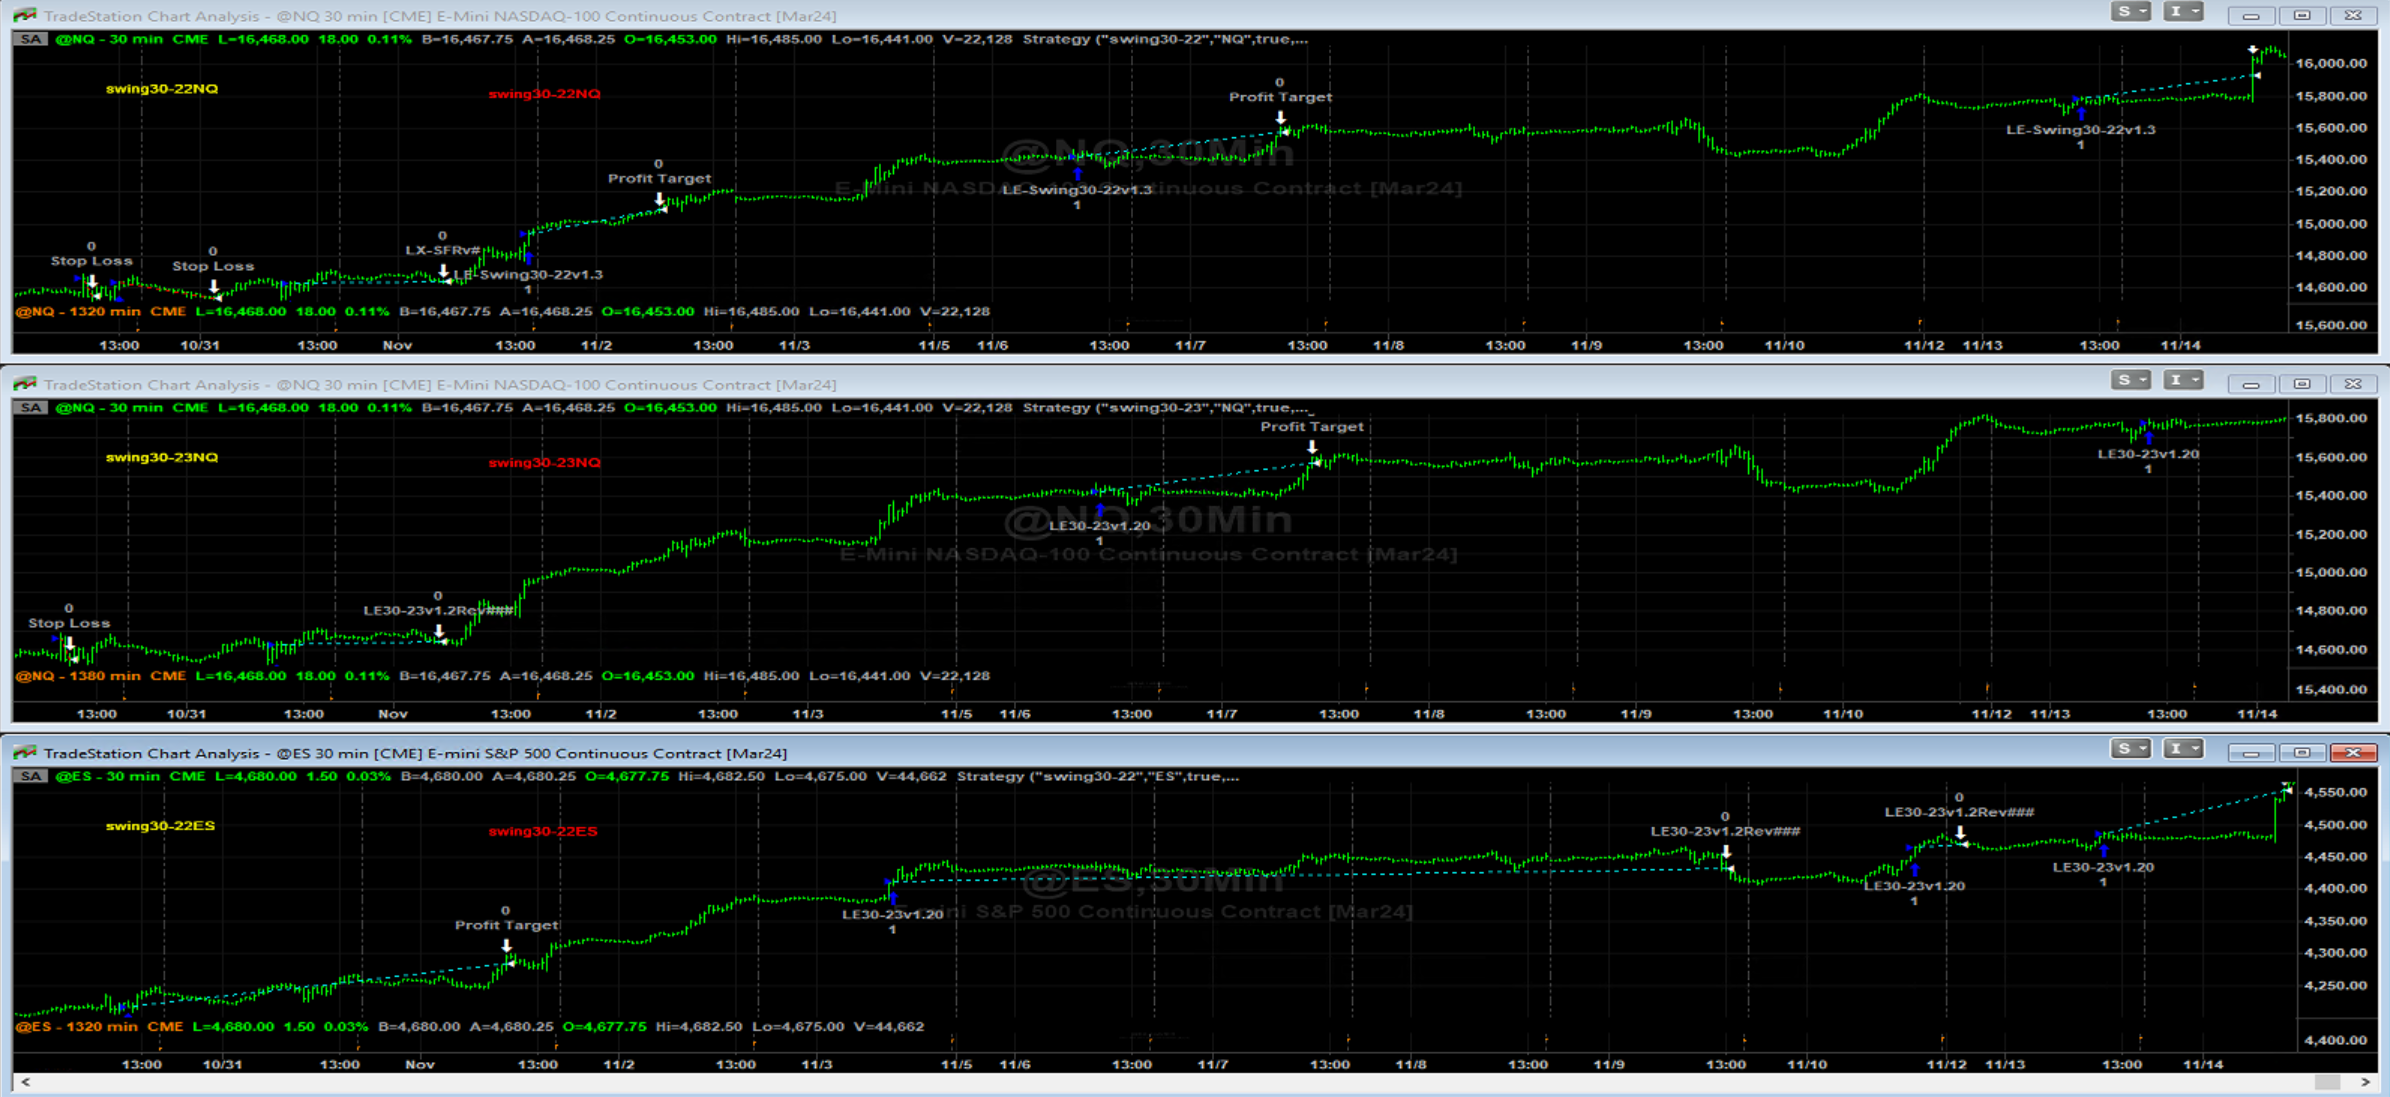Click the horizontal scrollbar thumb

2327,1082
